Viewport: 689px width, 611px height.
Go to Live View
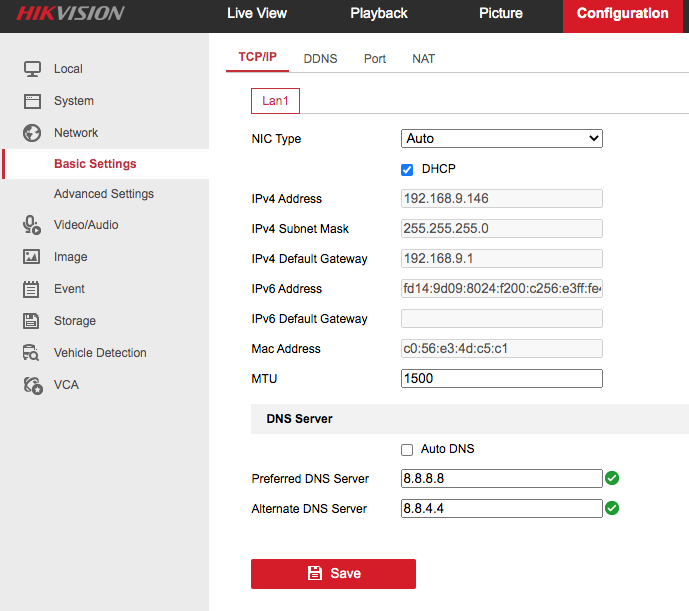(257, 14)
